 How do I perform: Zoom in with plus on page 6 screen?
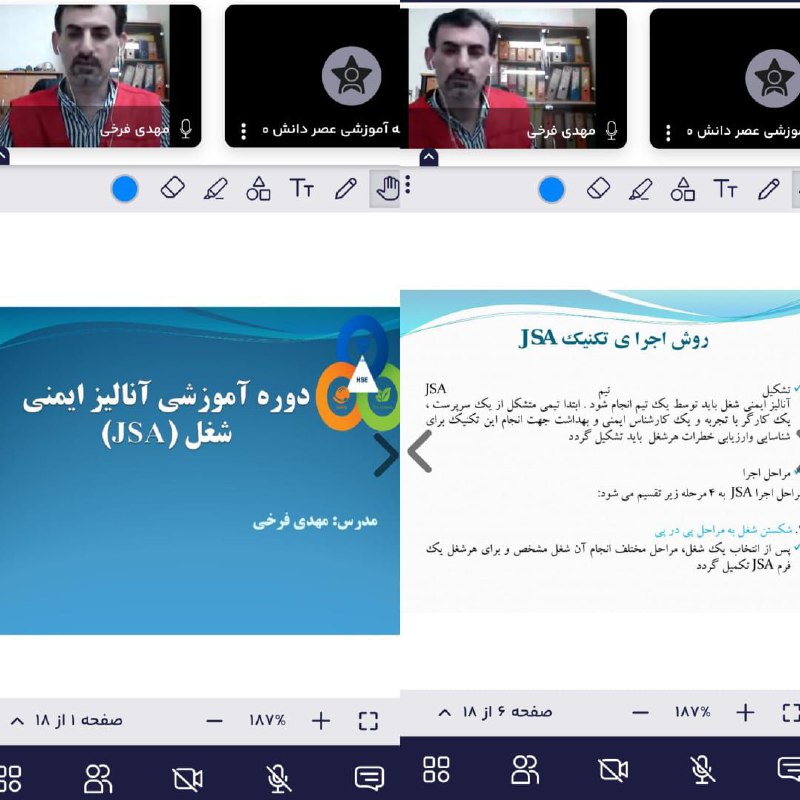[x=745, y=712]
